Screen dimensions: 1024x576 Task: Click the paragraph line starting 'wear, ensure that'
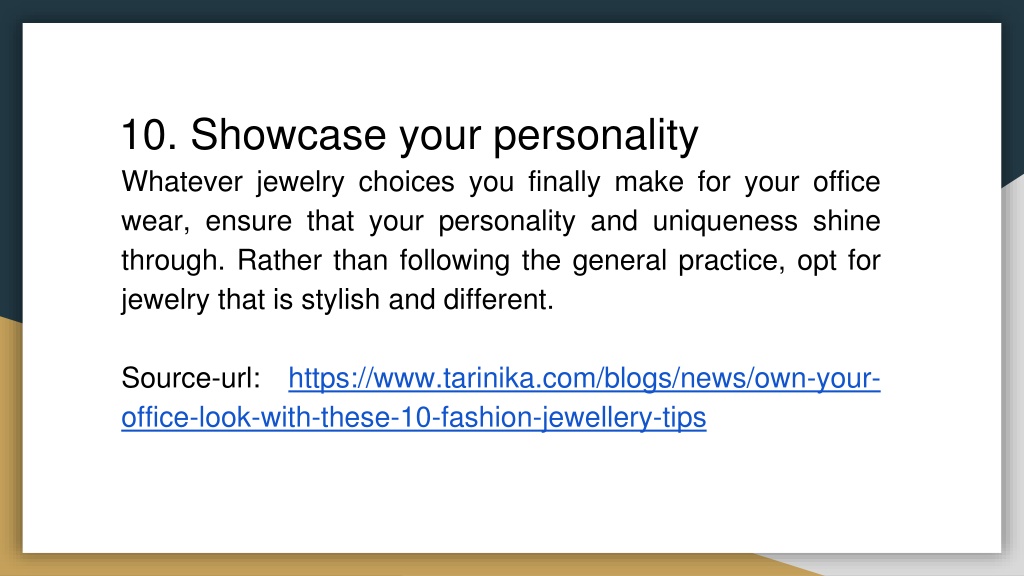point(501,221)
